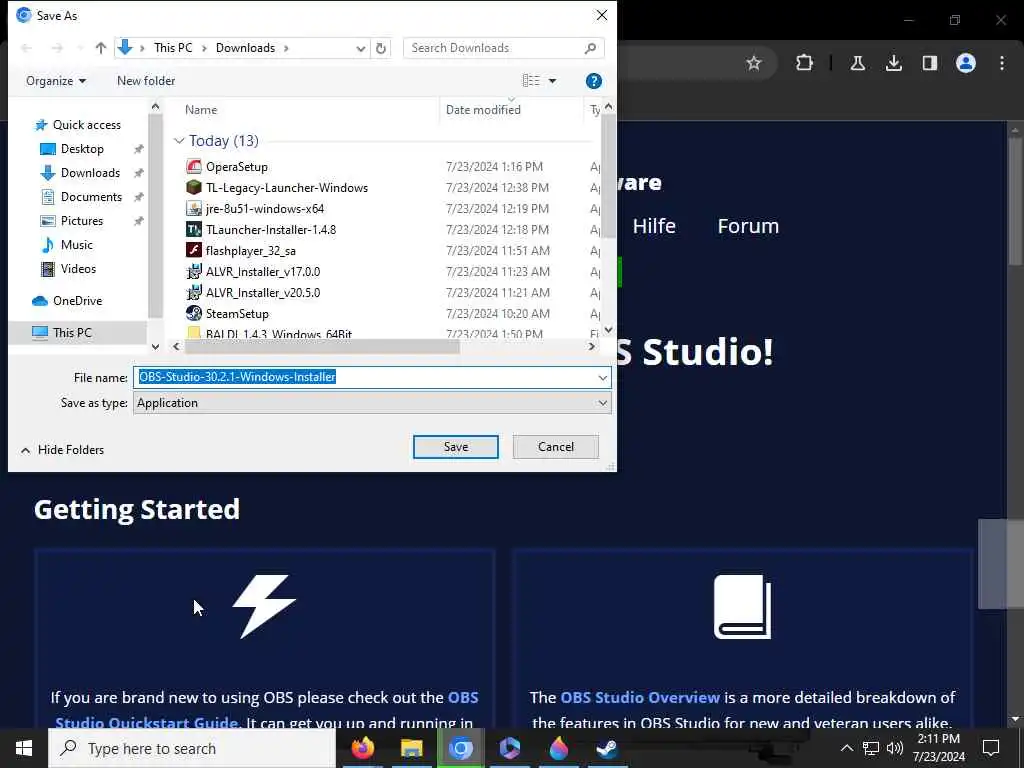Open the Save as type combo box

[372, 403]
